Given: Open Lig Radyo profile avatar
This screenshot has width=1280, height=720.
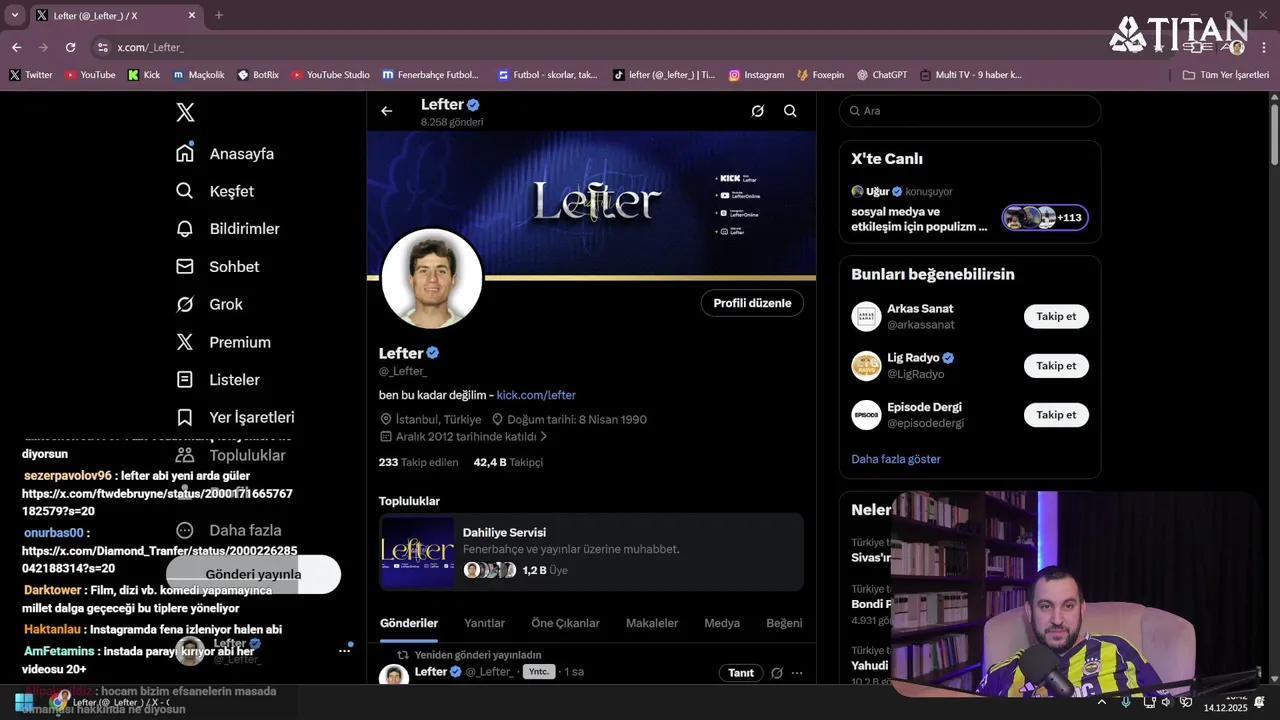Looking at the screenshot, I should [866, 365].
